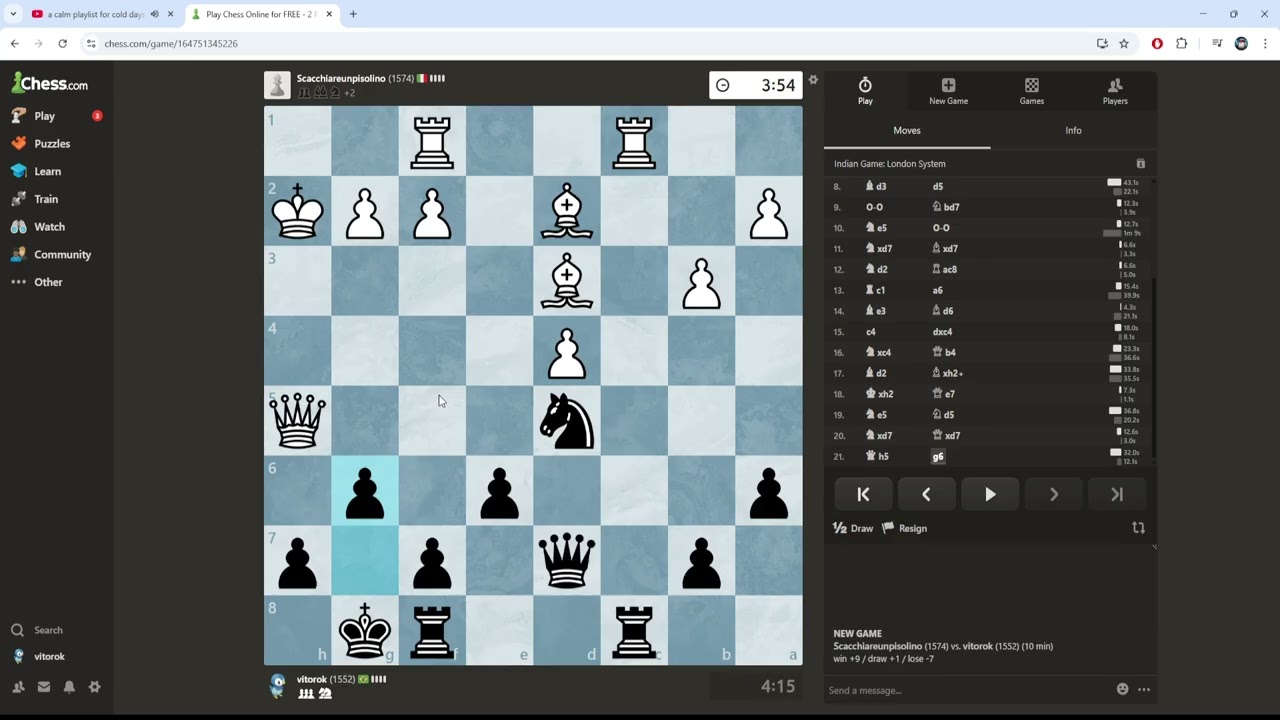Open chat more options menu
Screen dimensions: 1280x720
[1144, 689]
